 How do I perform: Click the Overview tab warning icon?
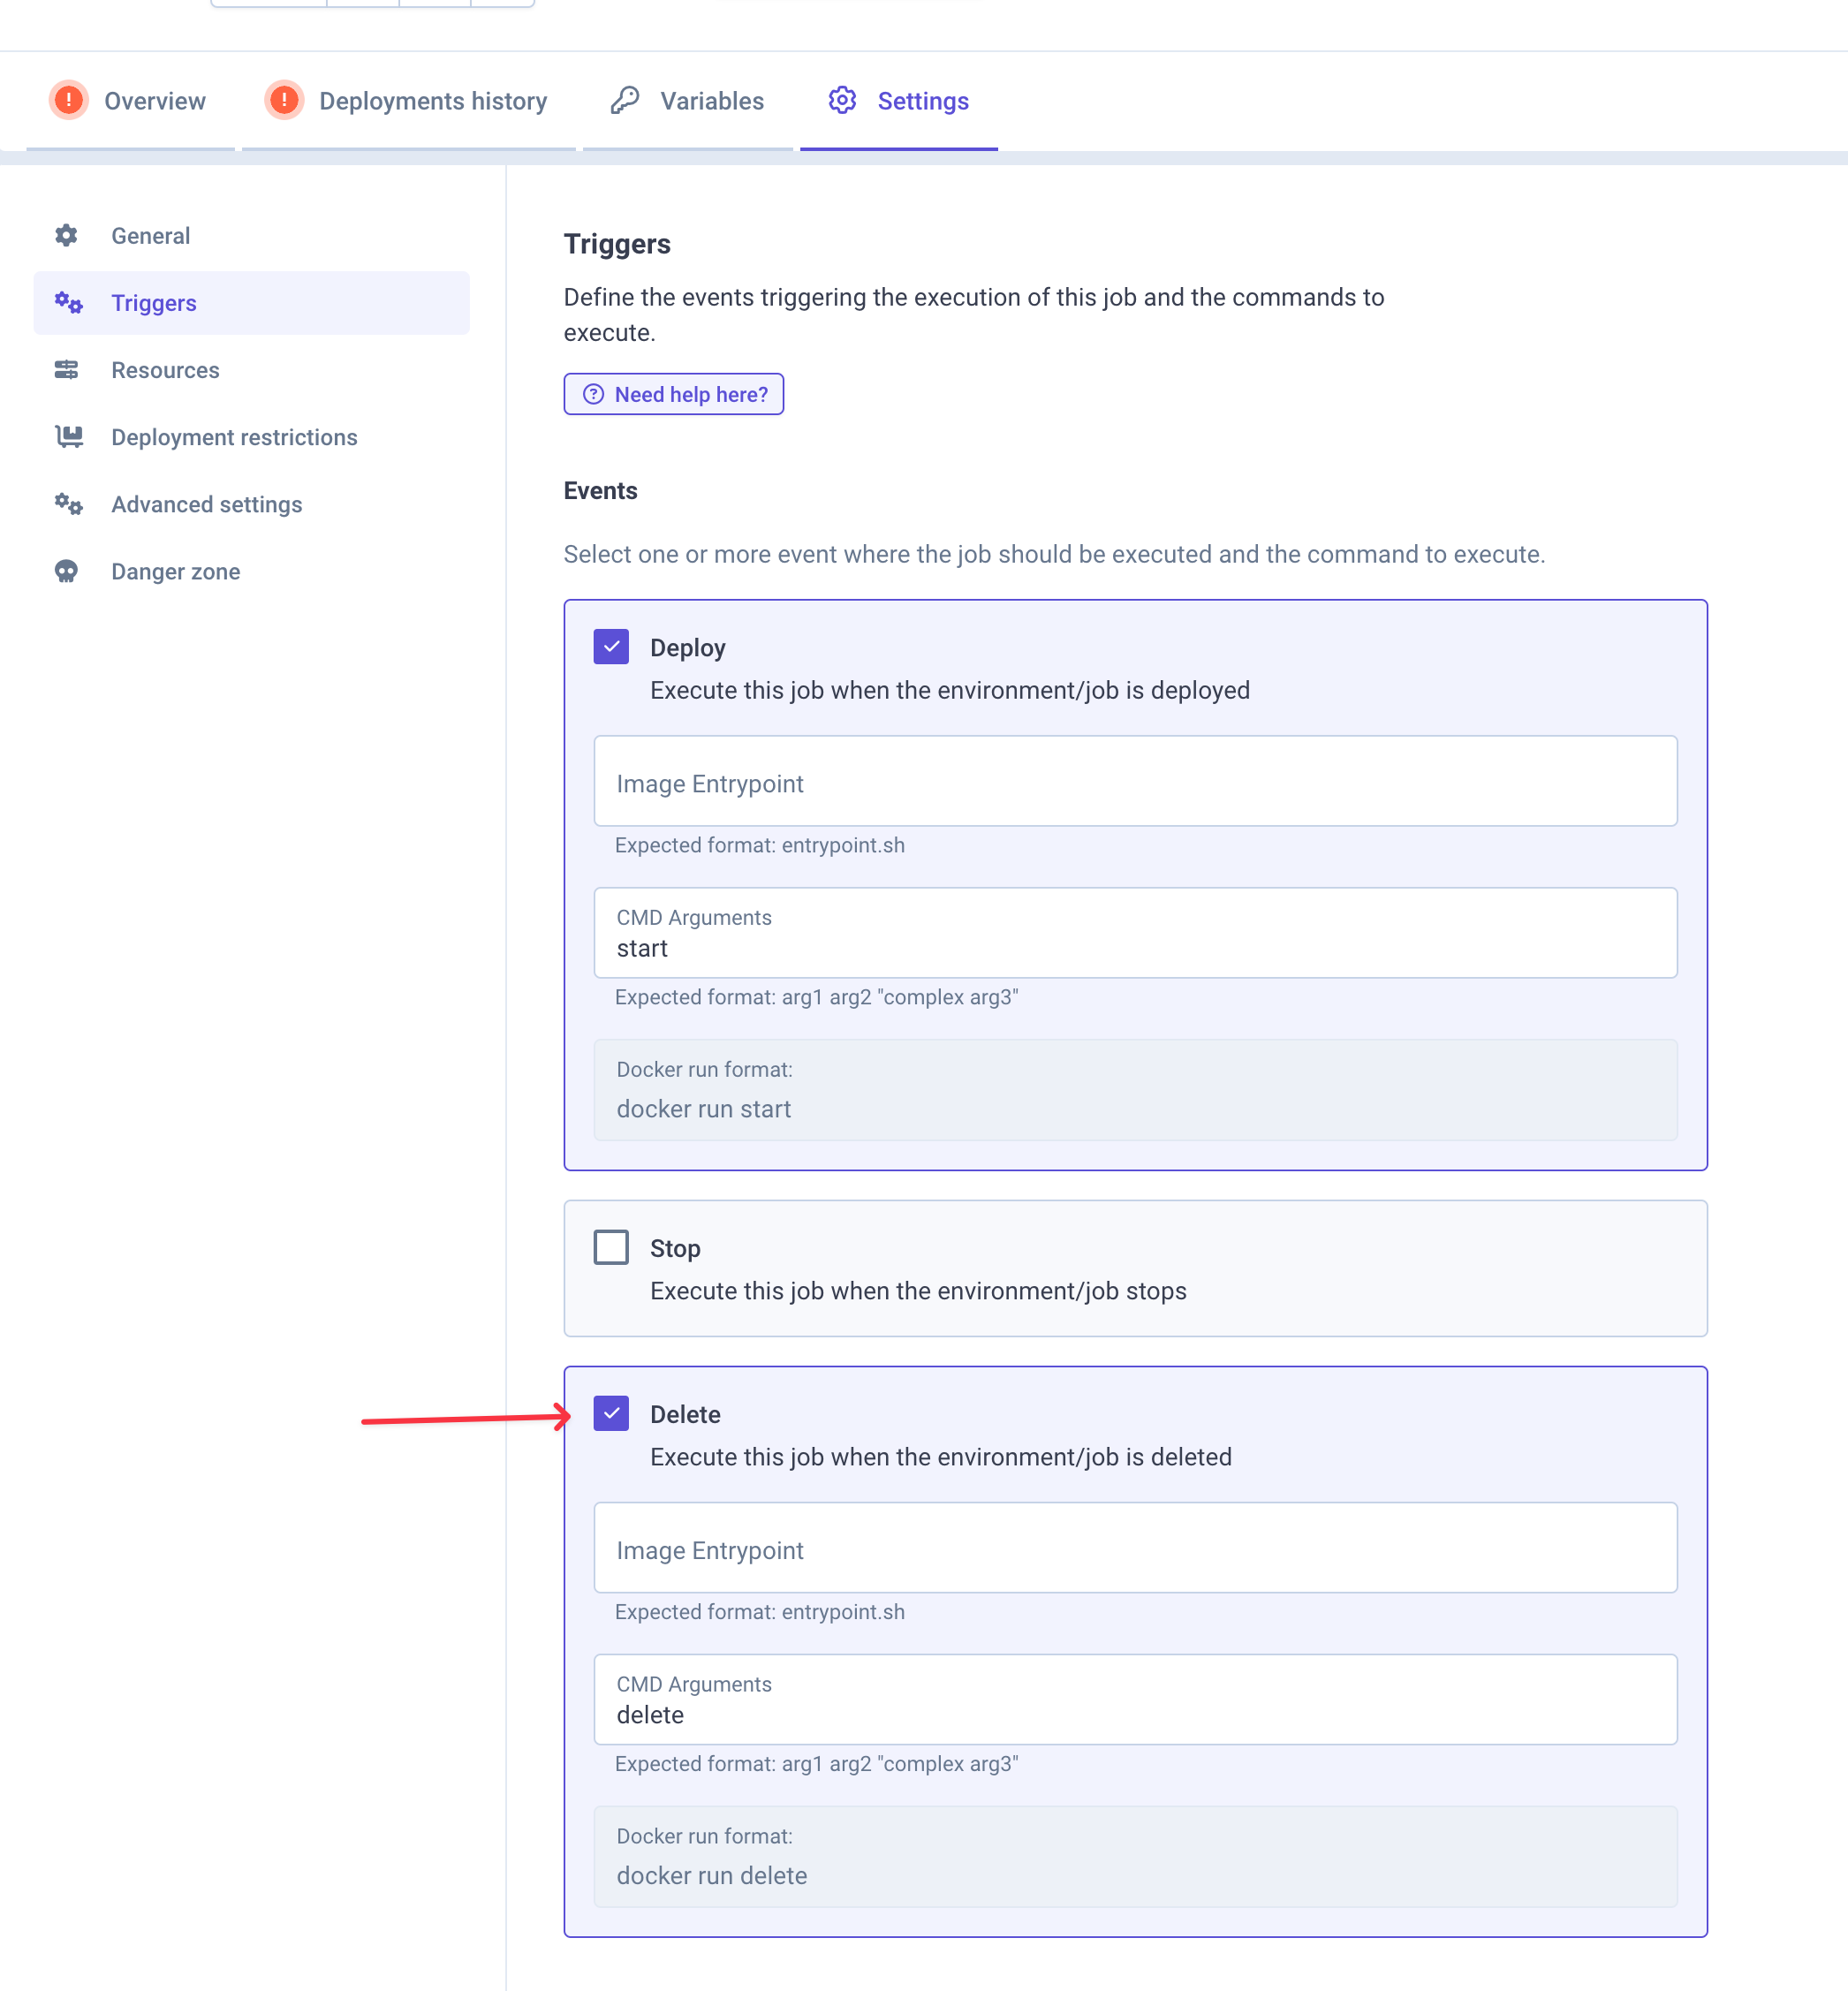tap(68, 100)
